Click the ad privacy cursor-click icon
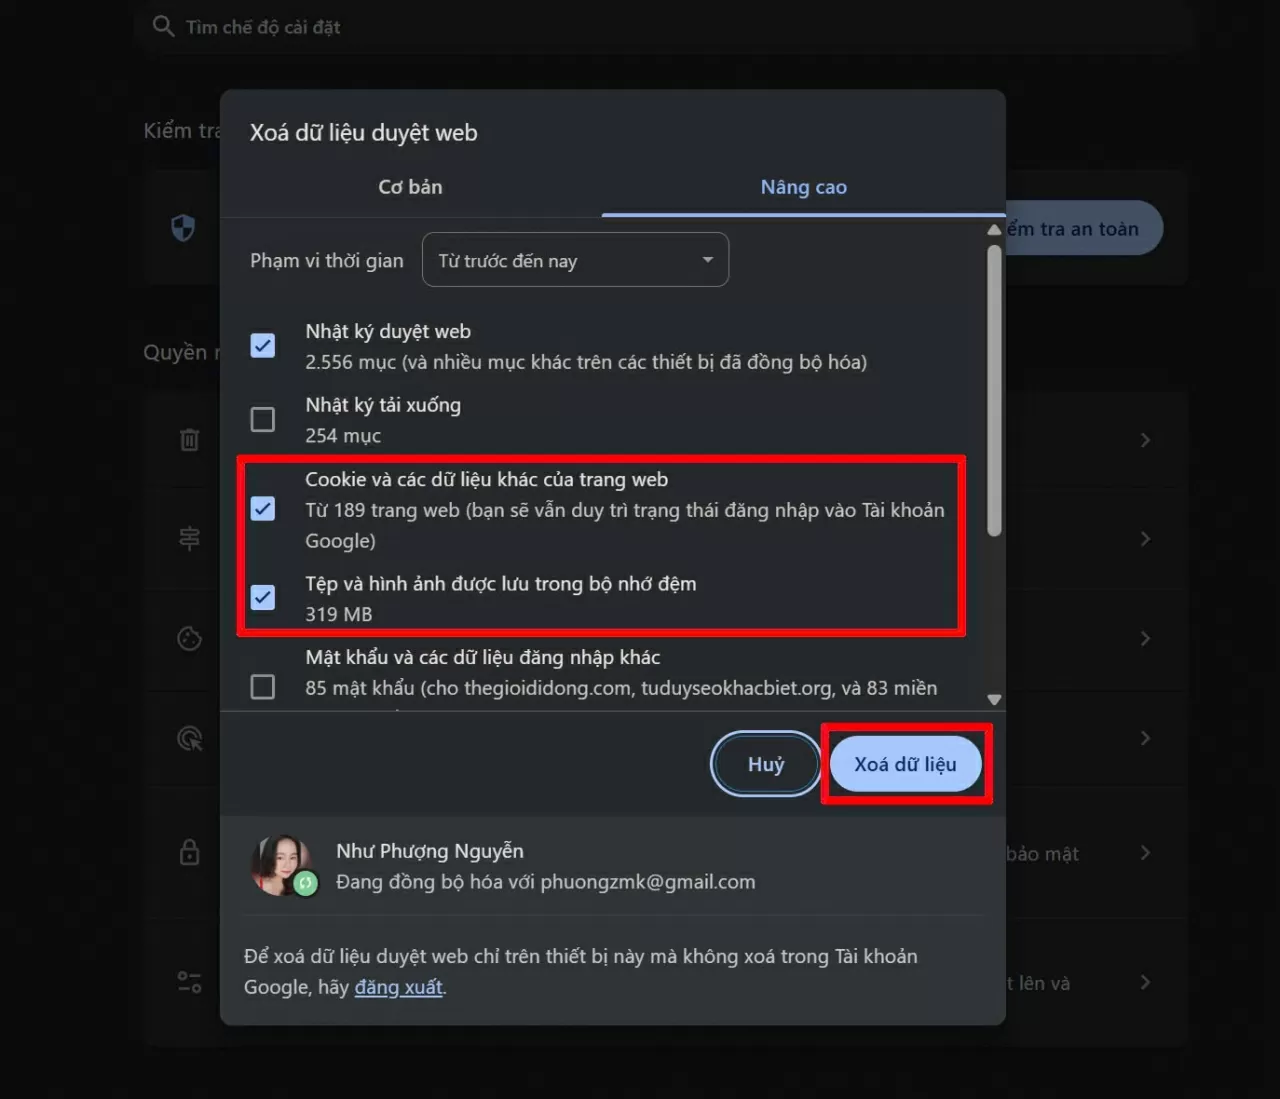Screen dimensions: 1280x1099 (189, 738)
